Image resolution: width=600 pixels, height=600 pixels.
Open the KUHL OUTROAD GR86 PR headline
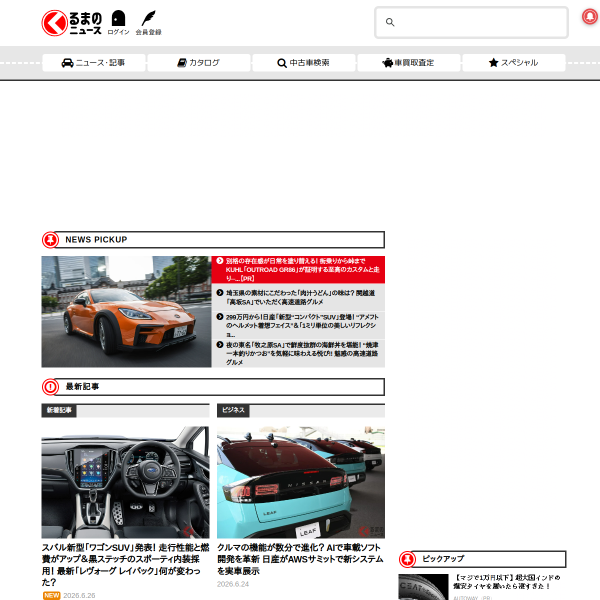(302, 269)
